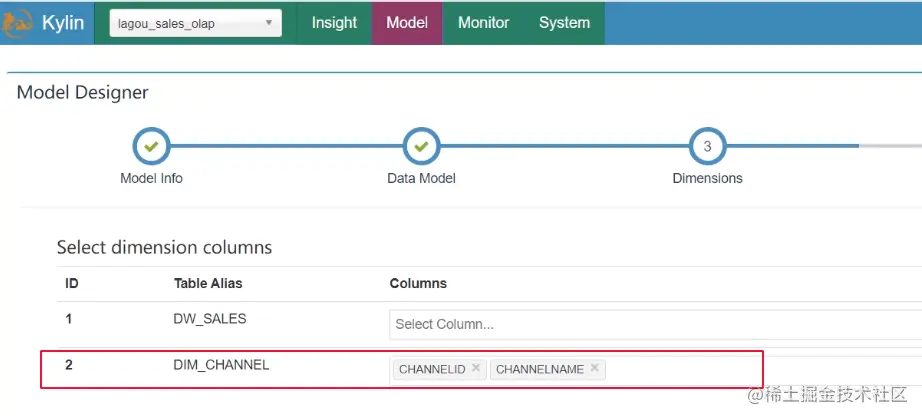Click the Kylin brand name text
Image resolution: width=922 pixels, height=419 pixels.
(63, 23)
